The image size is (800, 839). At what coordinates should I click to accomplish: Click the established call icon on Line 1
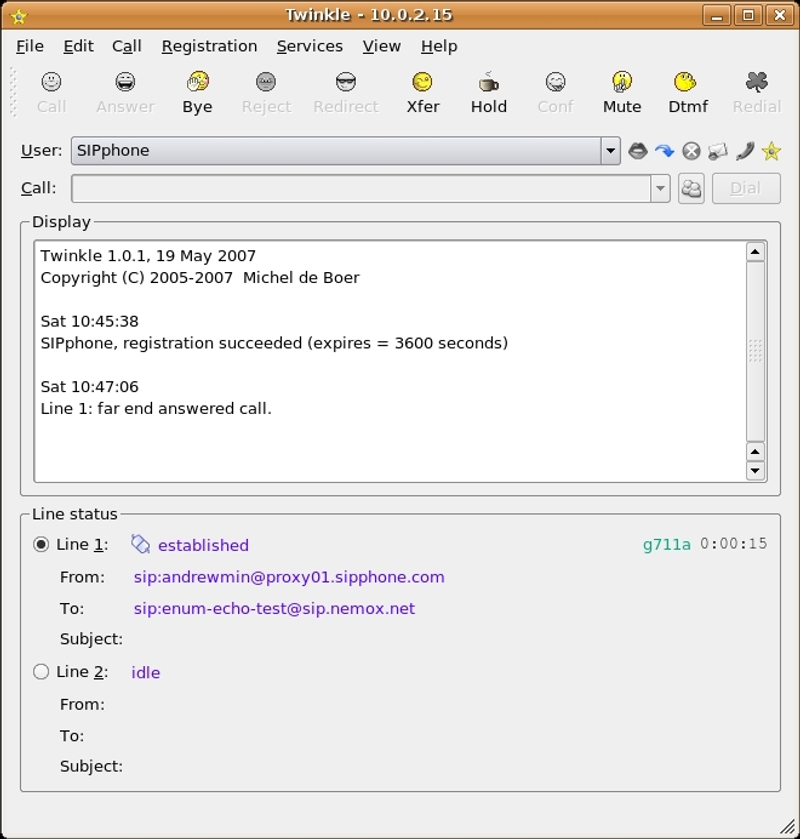(141, 545)
